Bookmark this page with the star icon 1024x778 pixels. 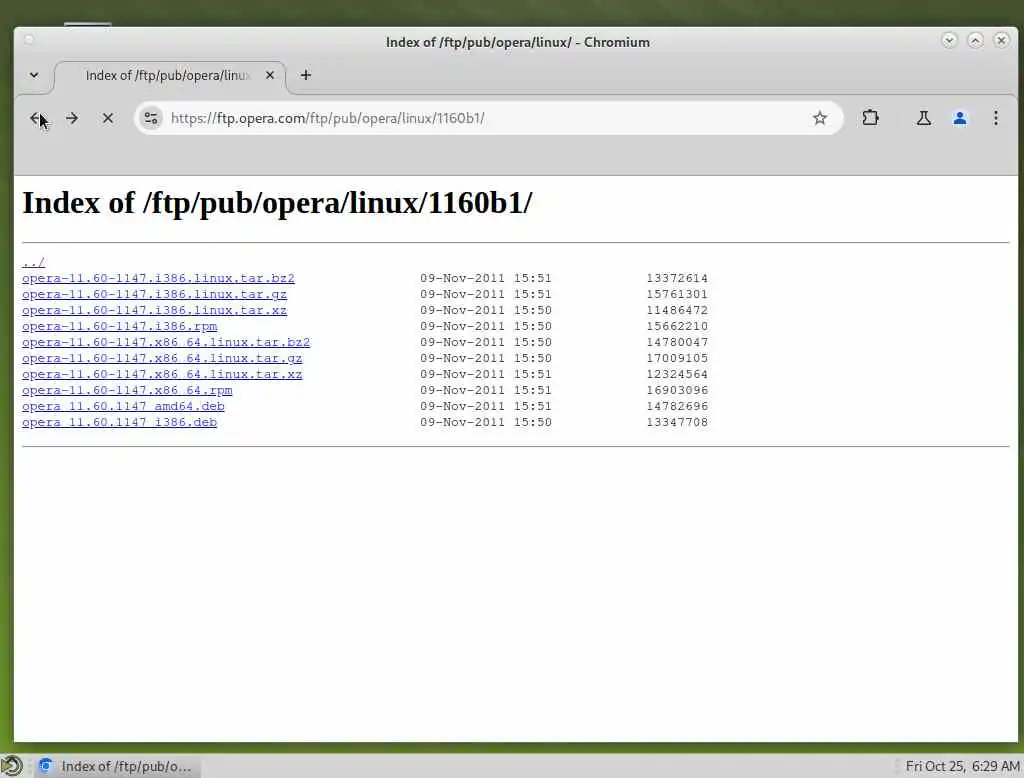pos(820,118)
